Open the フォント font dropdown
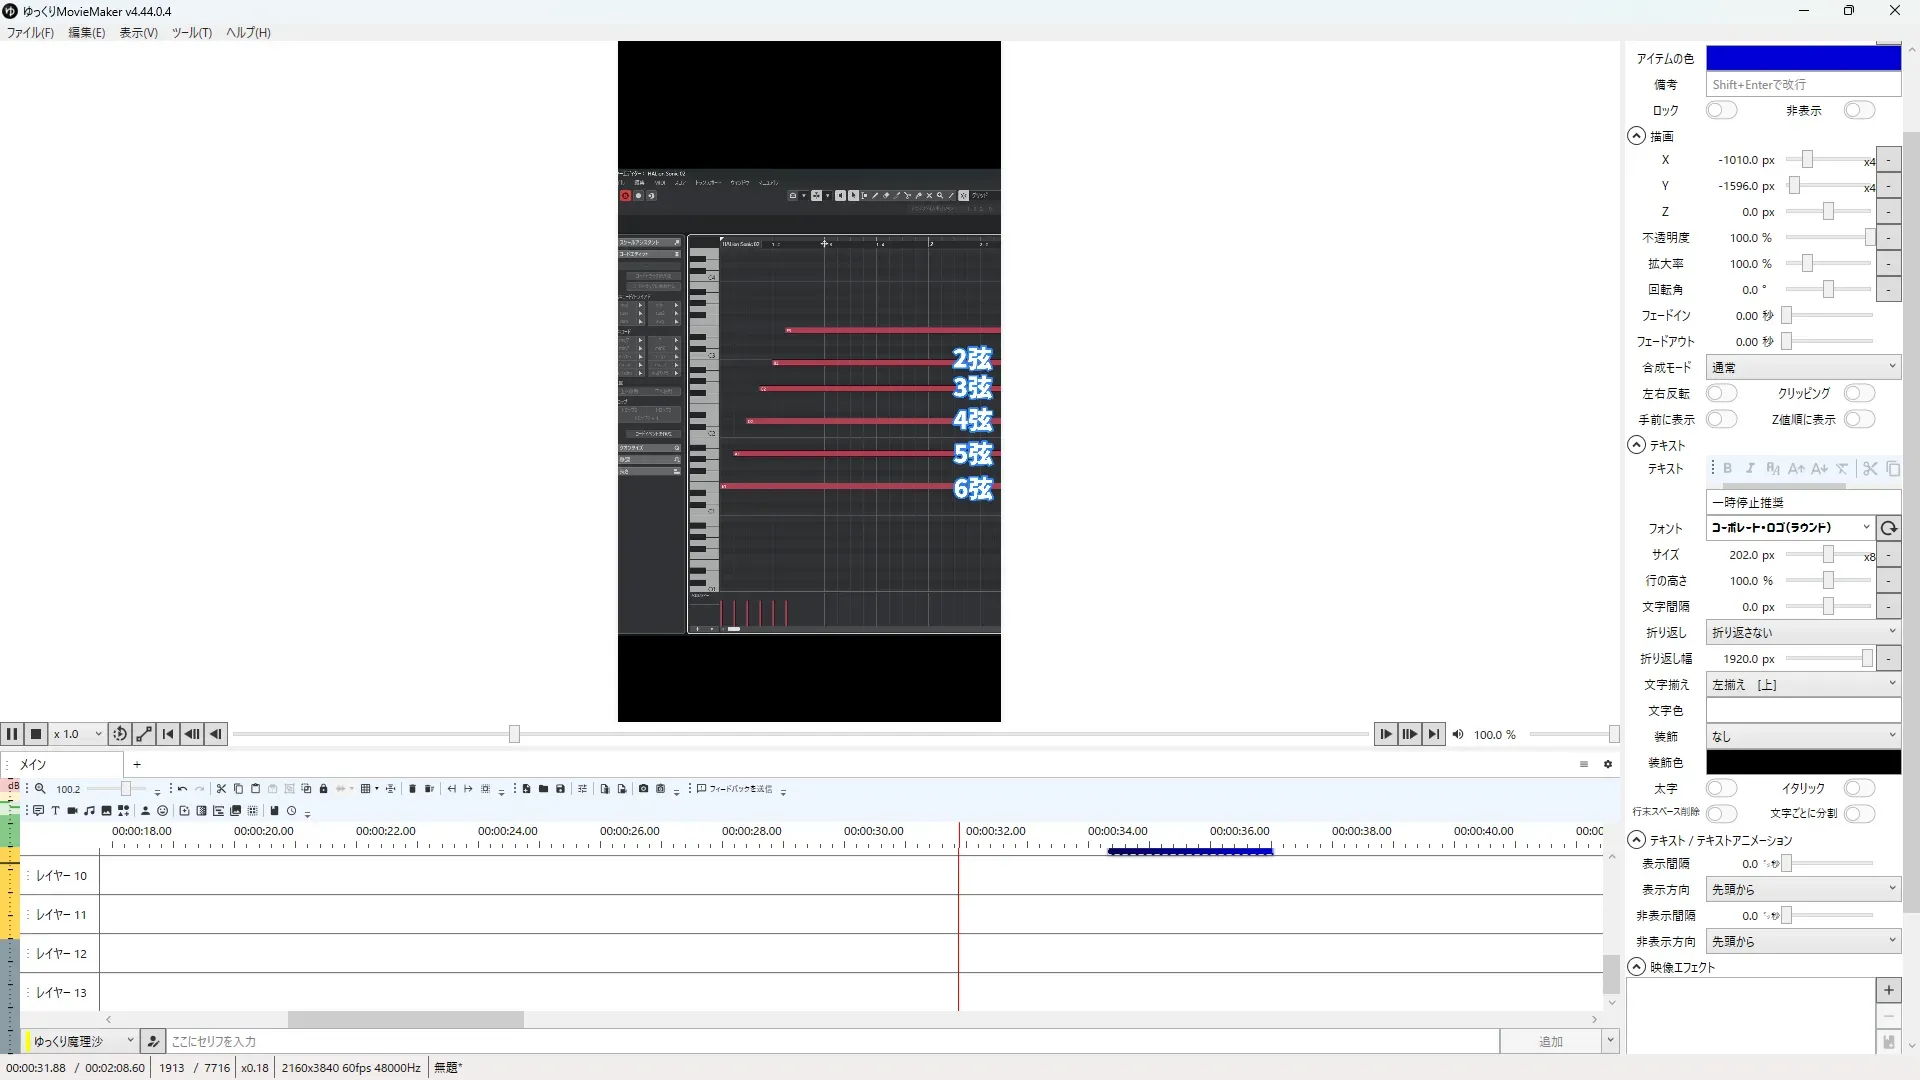Viewport: 1920px width, 1080px height. (1790, 527)
